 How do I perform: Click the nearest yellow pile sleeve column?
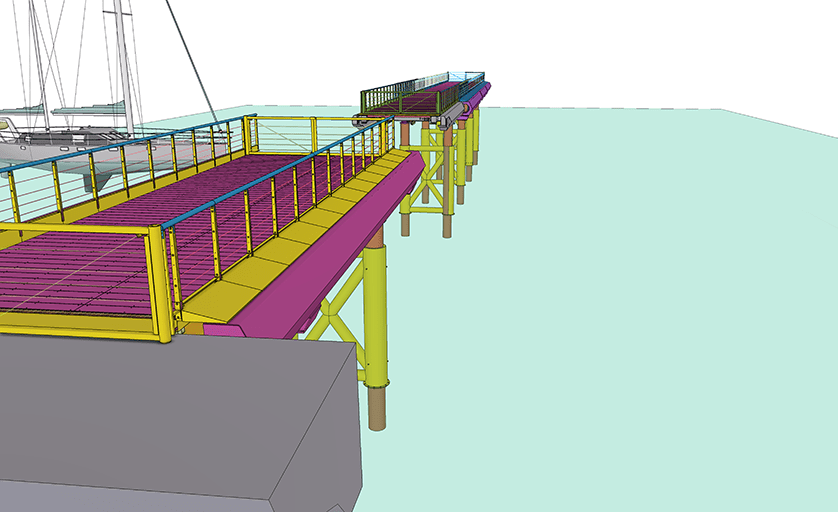click(376, 315)
